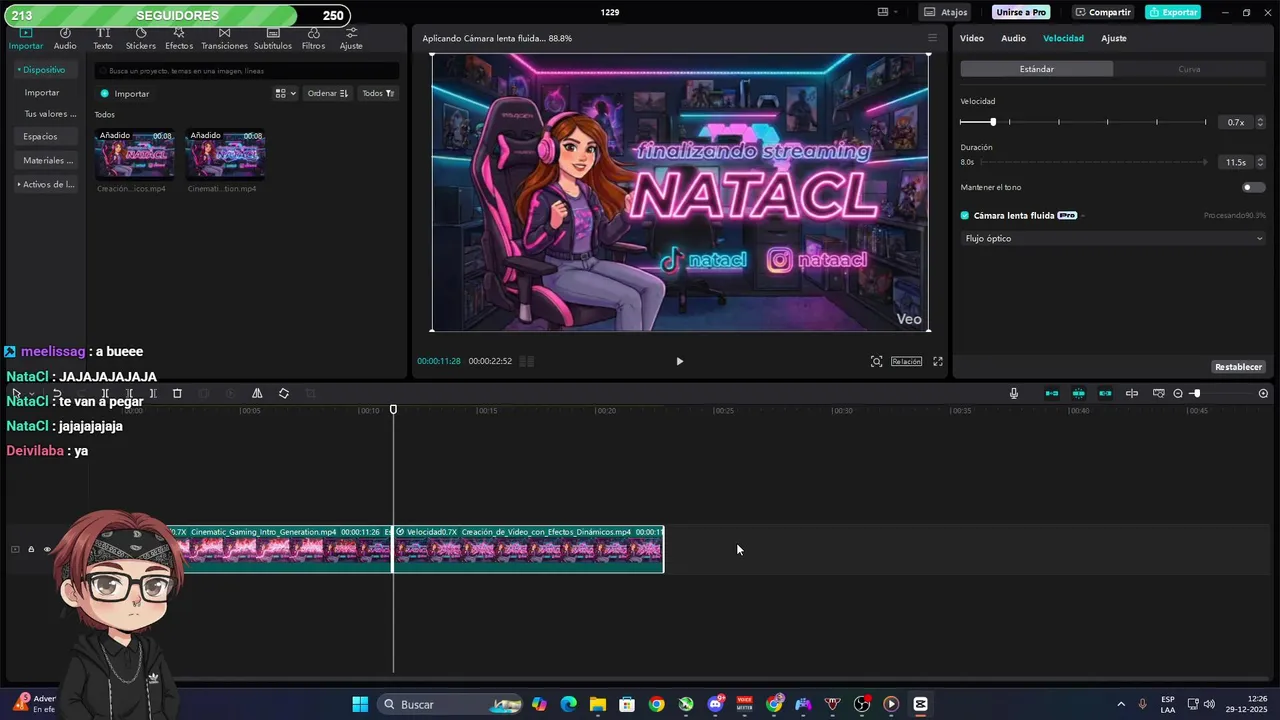Open the select tool mode dropdown arrow

point(30,394)
